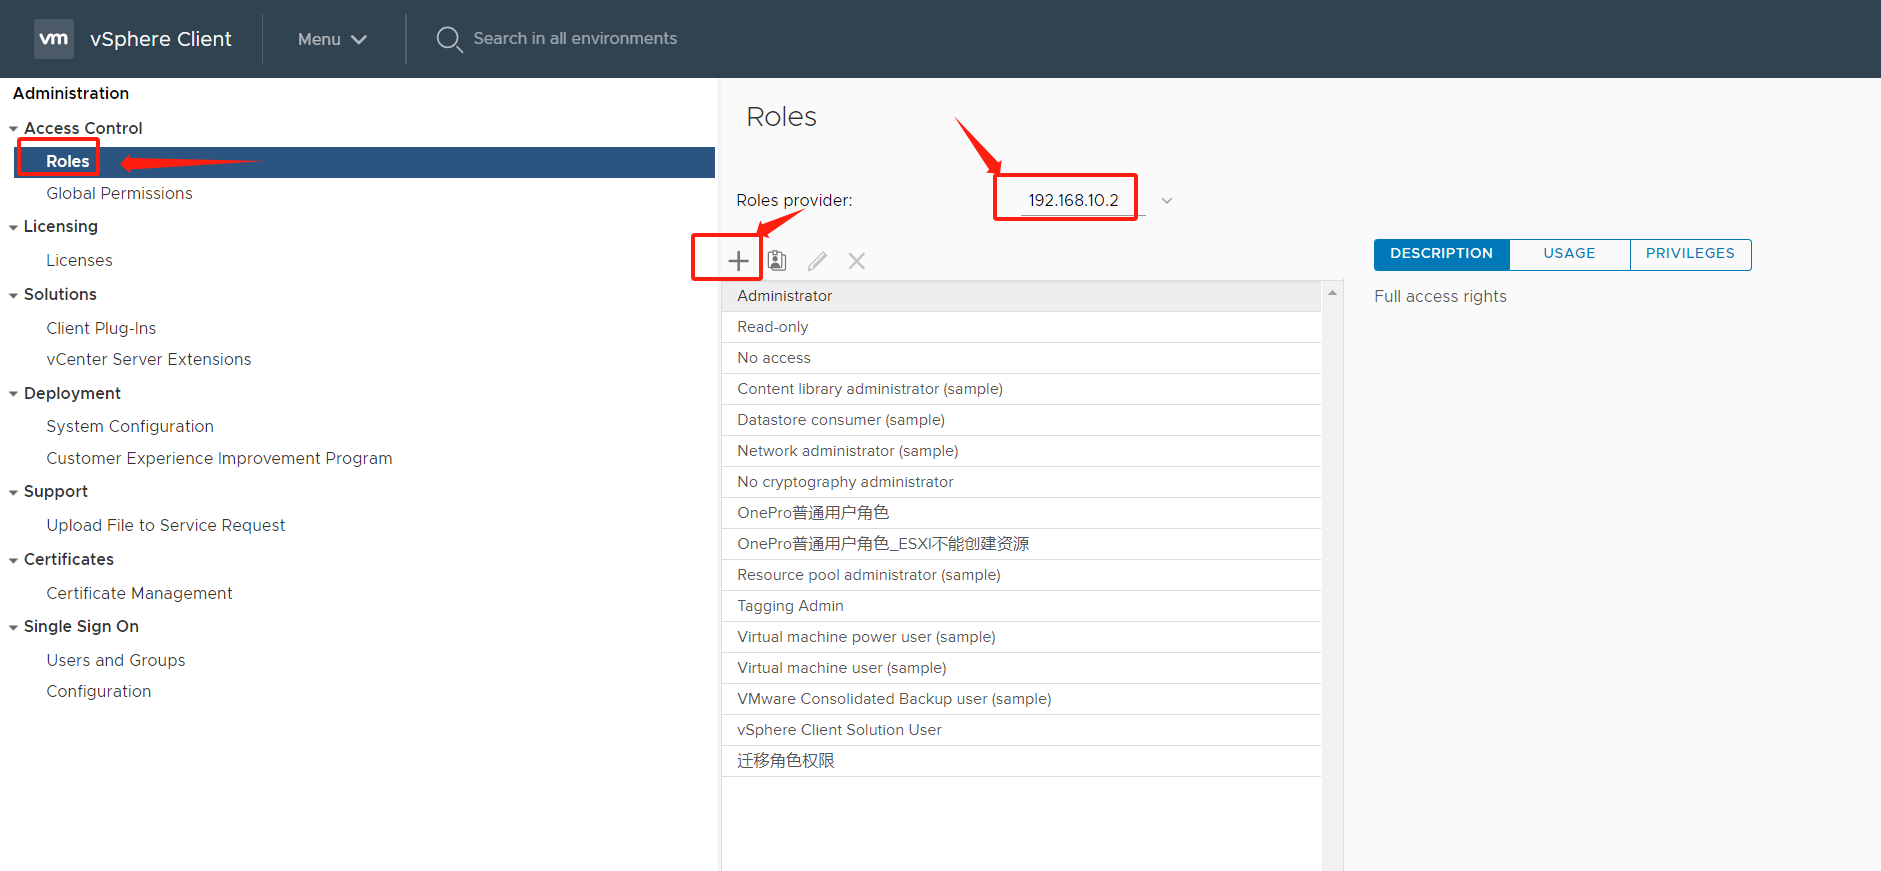Collapse the Access Control section
The width and height of the screenshot is (1881, 871).
click(x=14, y=129)
